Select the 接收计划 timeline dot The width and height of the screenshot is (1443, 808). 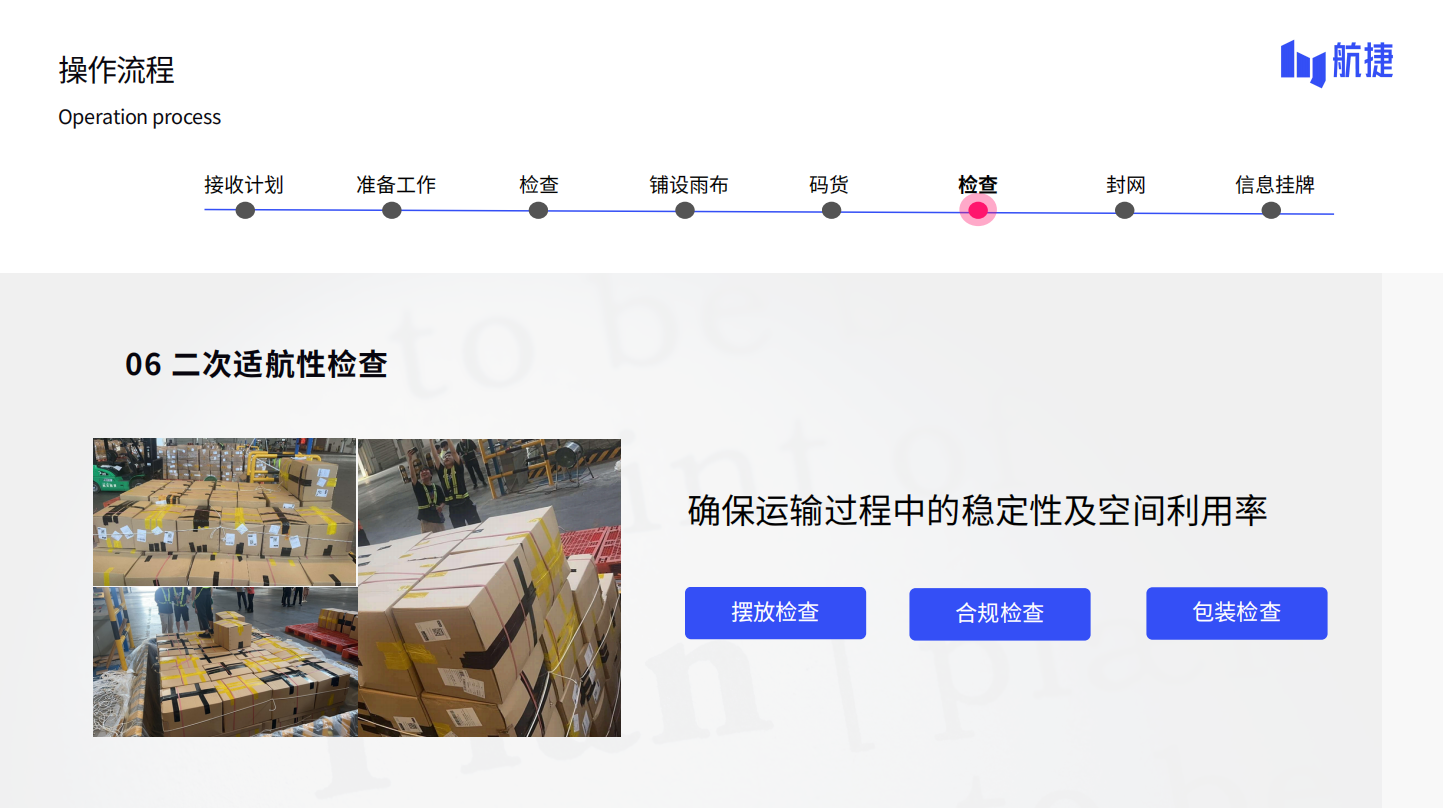point(245,210)
